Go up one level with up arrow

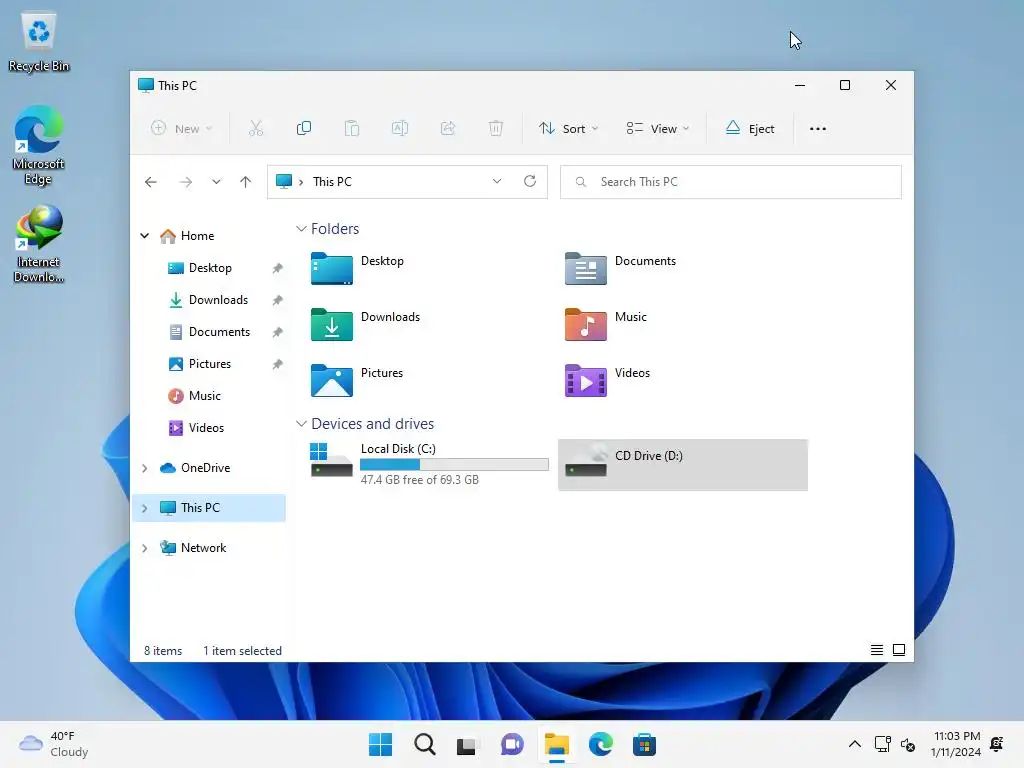tap(246, 182)
